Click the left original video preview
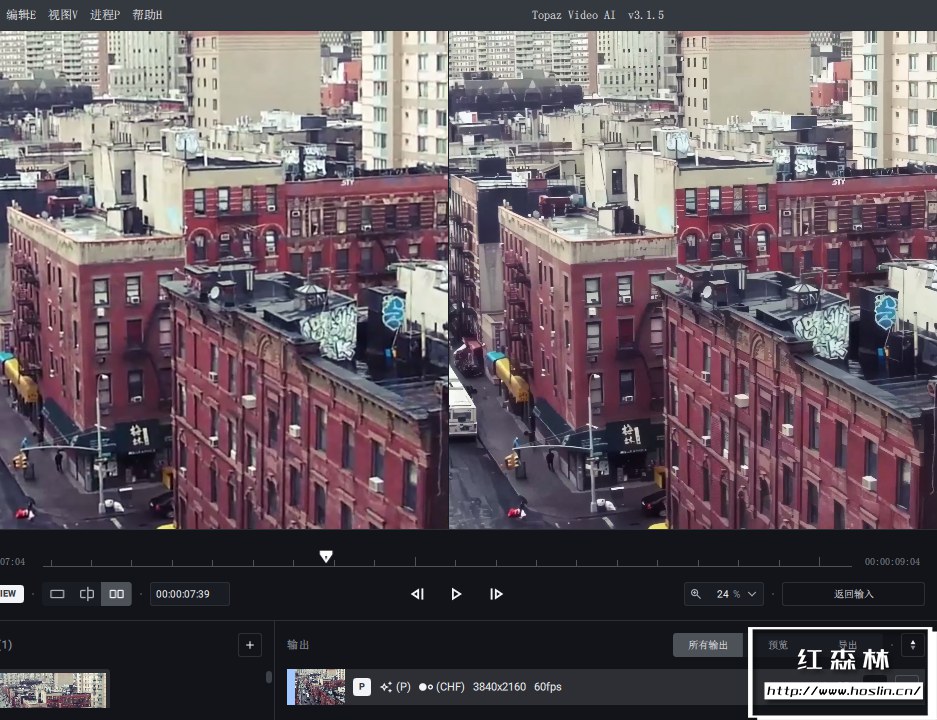Screen dimensions: 937x720 pyautogui.click(x=223, y=280)
